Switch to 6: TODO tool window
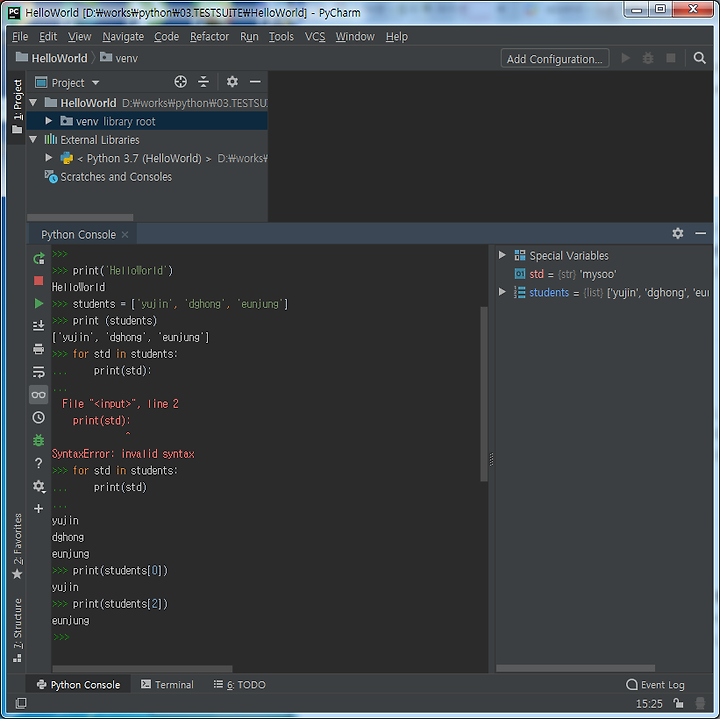This screenshot has height=719, width=720. pos(240,685)
